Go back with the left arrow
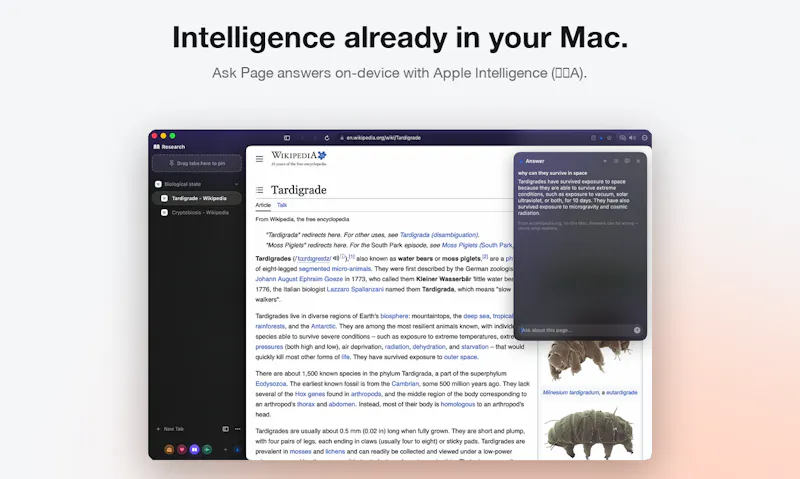Screen dimensions: 800x479 click(302, 138)
